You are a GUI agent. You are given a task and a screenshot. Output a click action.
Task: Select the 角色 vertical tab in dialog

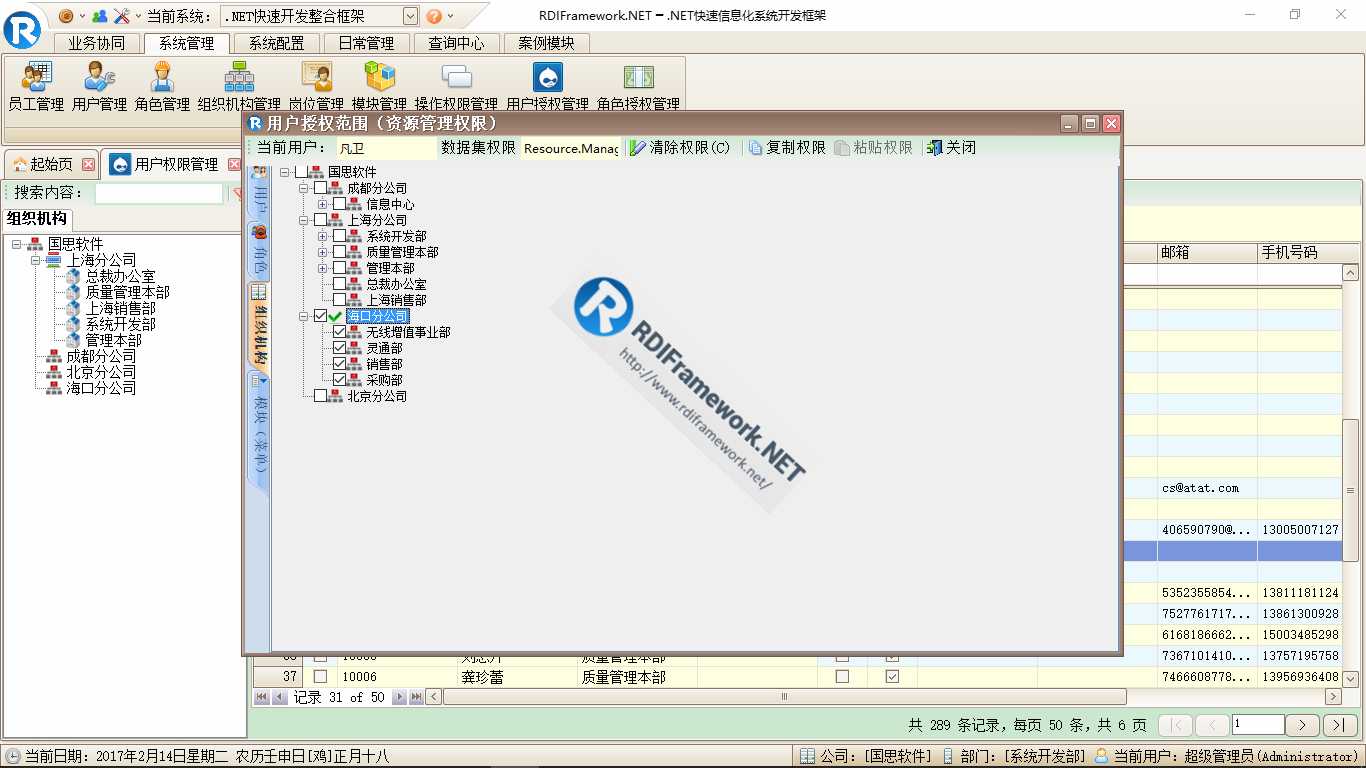(x=259, y=251)
